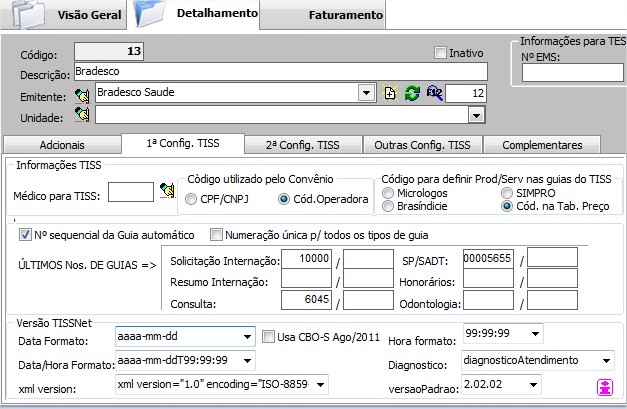Expand the Diagnostico dropdown
Screen dimensions: 627x409
point(607,359)
